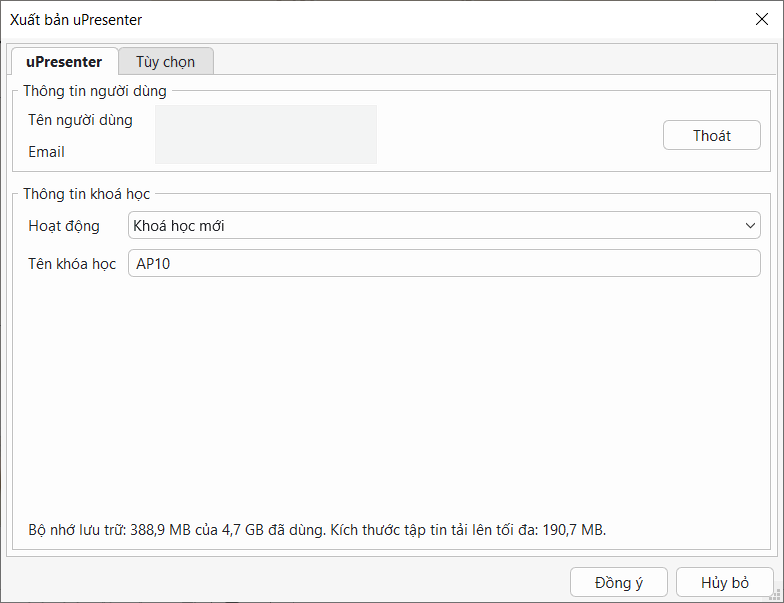
Task: Click the Thông tin người dùng group title
Action: tap(95, 91)
